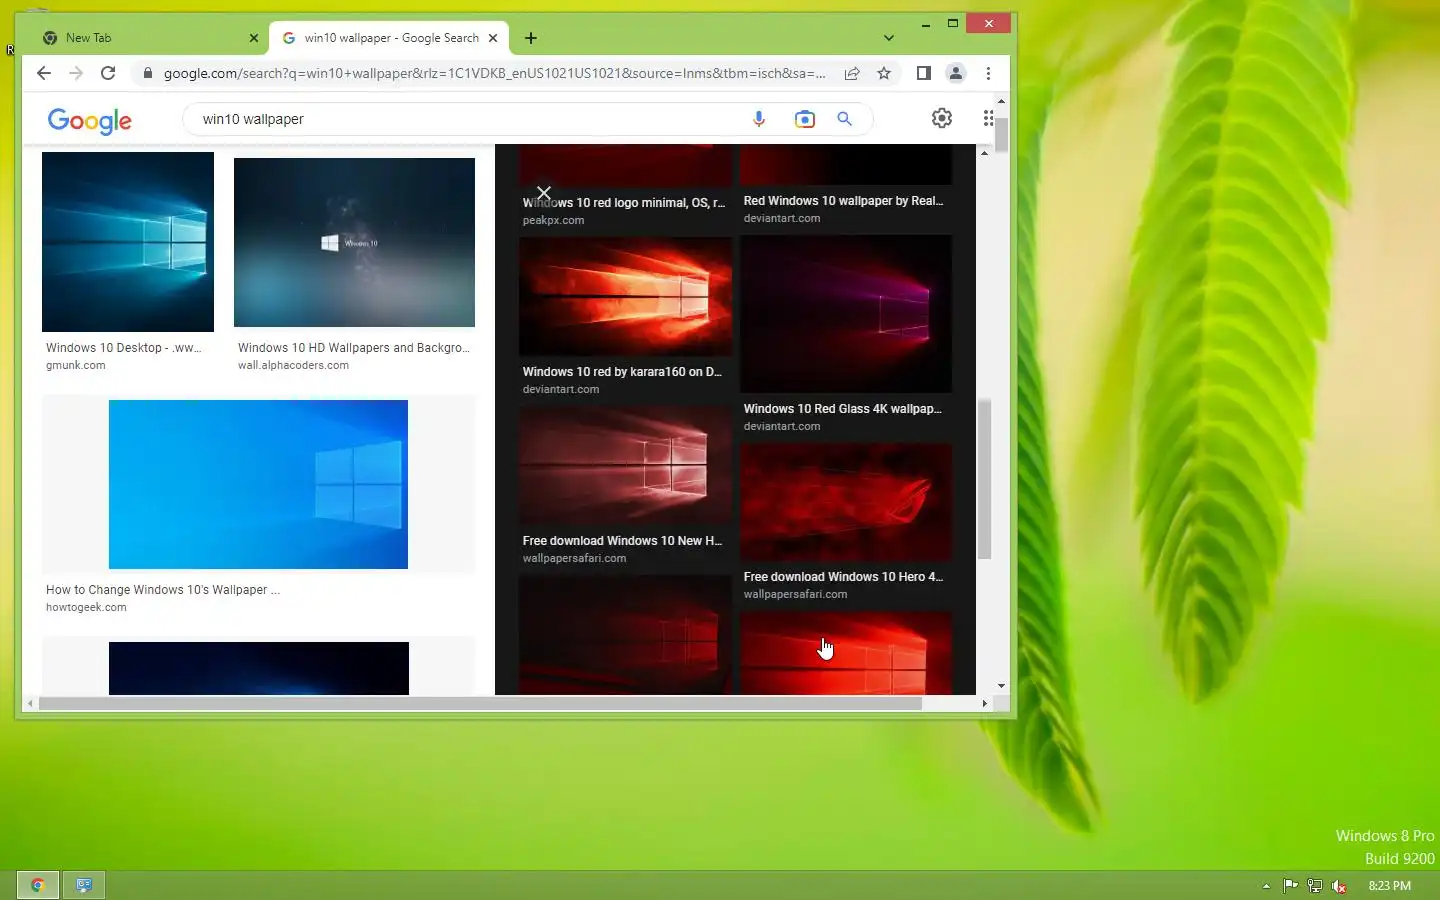Click the wall.alphacoders.com source text
The width and height of the screenshot is (1440, 900).
(293, 365)
